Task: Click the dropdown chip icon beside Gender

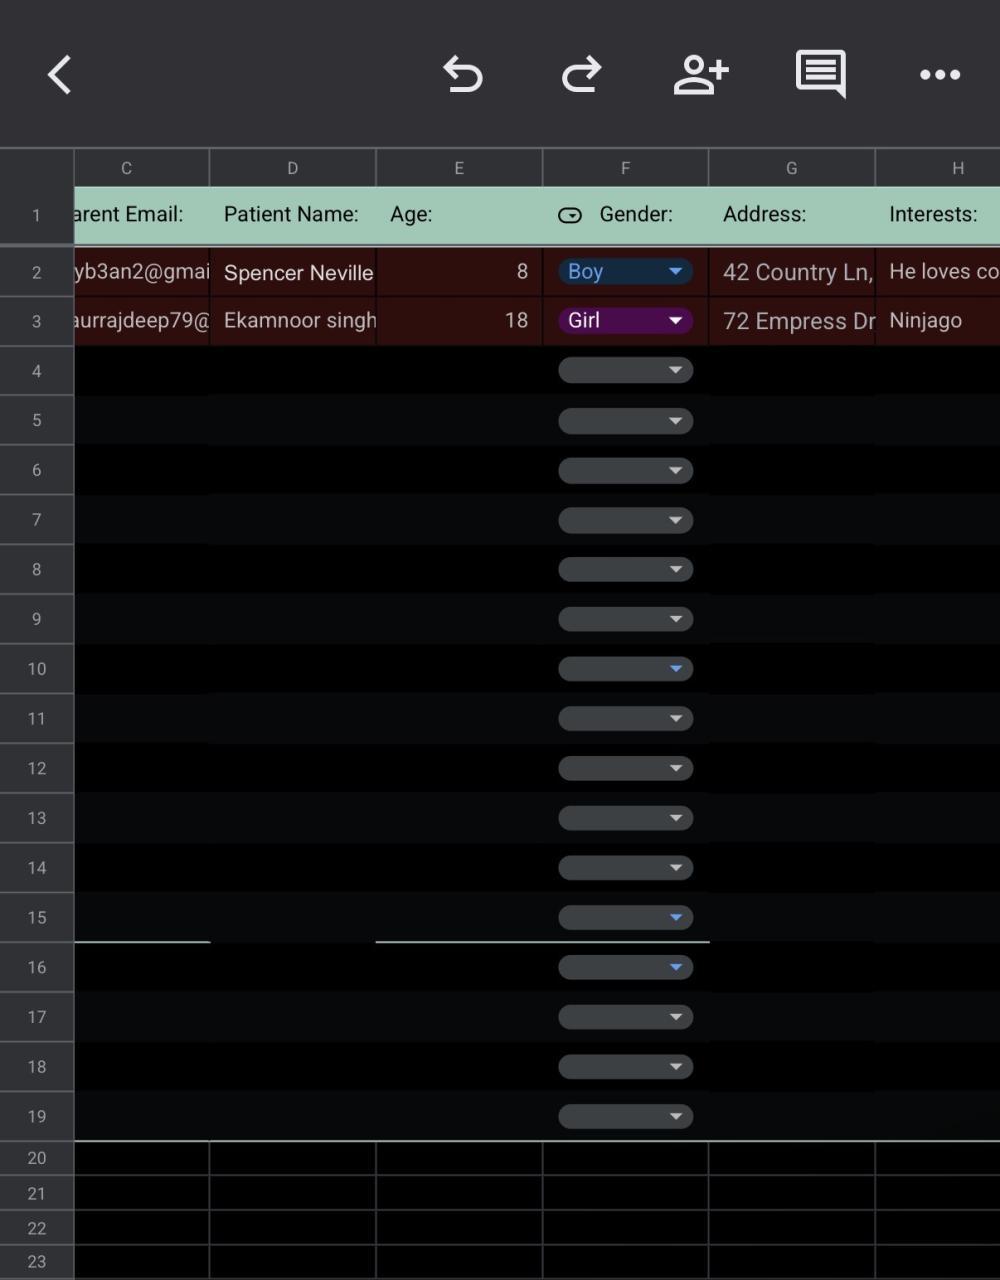Action: [x=570, y=215]
